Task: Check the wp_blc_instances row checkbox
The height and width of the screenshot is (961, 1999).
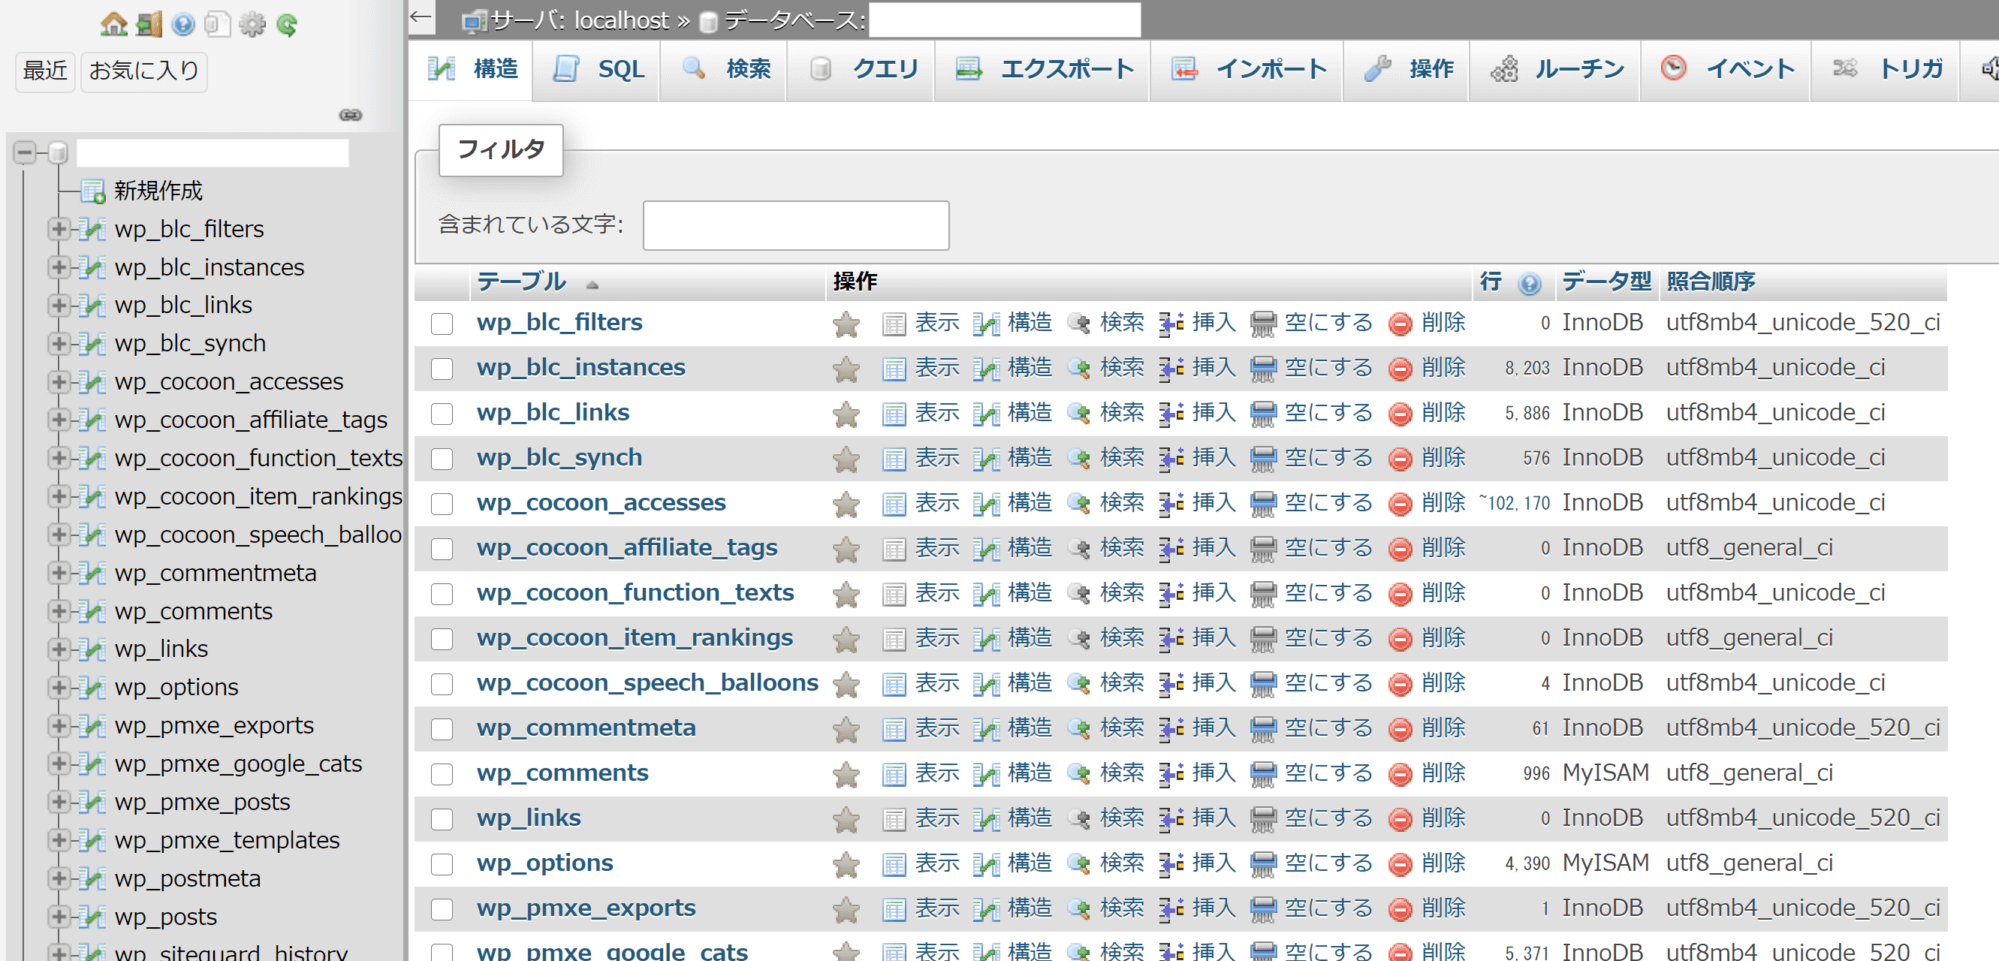Action: pos(442,369)
